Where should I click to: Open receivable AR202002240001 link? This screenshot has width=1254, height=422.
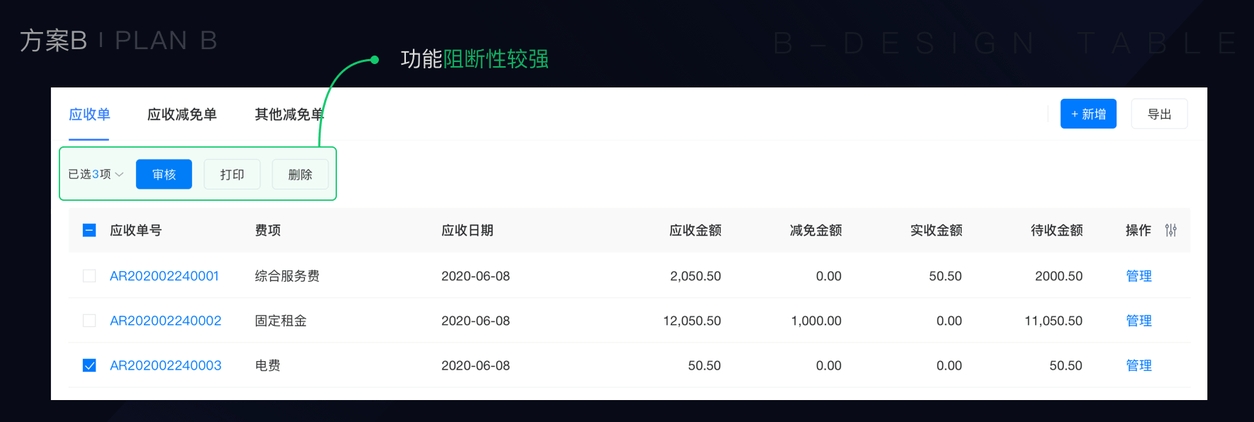[x=164, y=276]
